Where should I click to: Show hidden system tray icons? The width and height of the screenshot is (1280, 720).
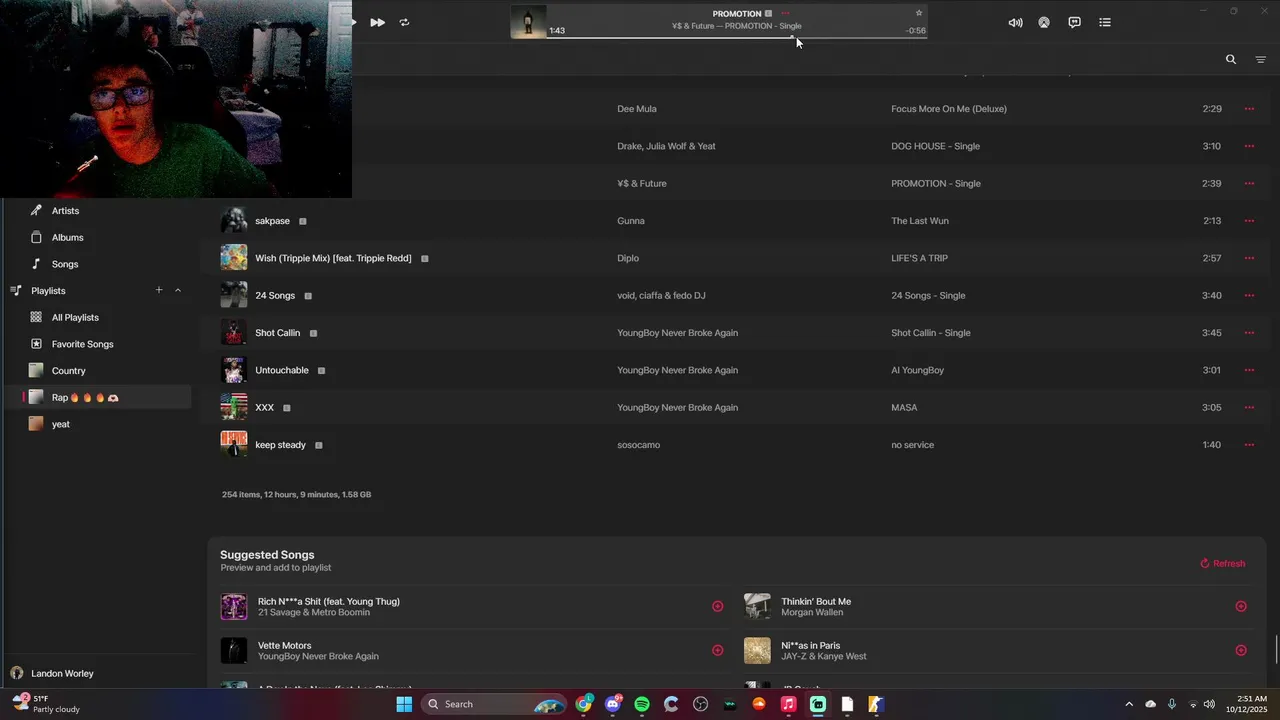coord(1129,704)
